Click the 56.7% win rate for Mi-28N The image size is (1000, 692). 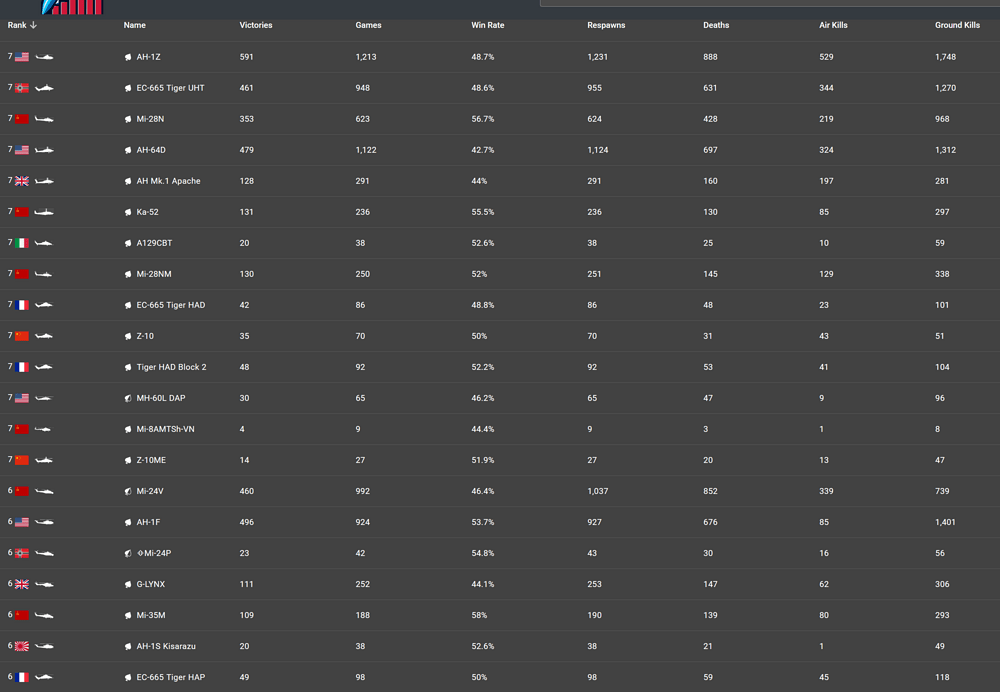click(x=483, y=119)
